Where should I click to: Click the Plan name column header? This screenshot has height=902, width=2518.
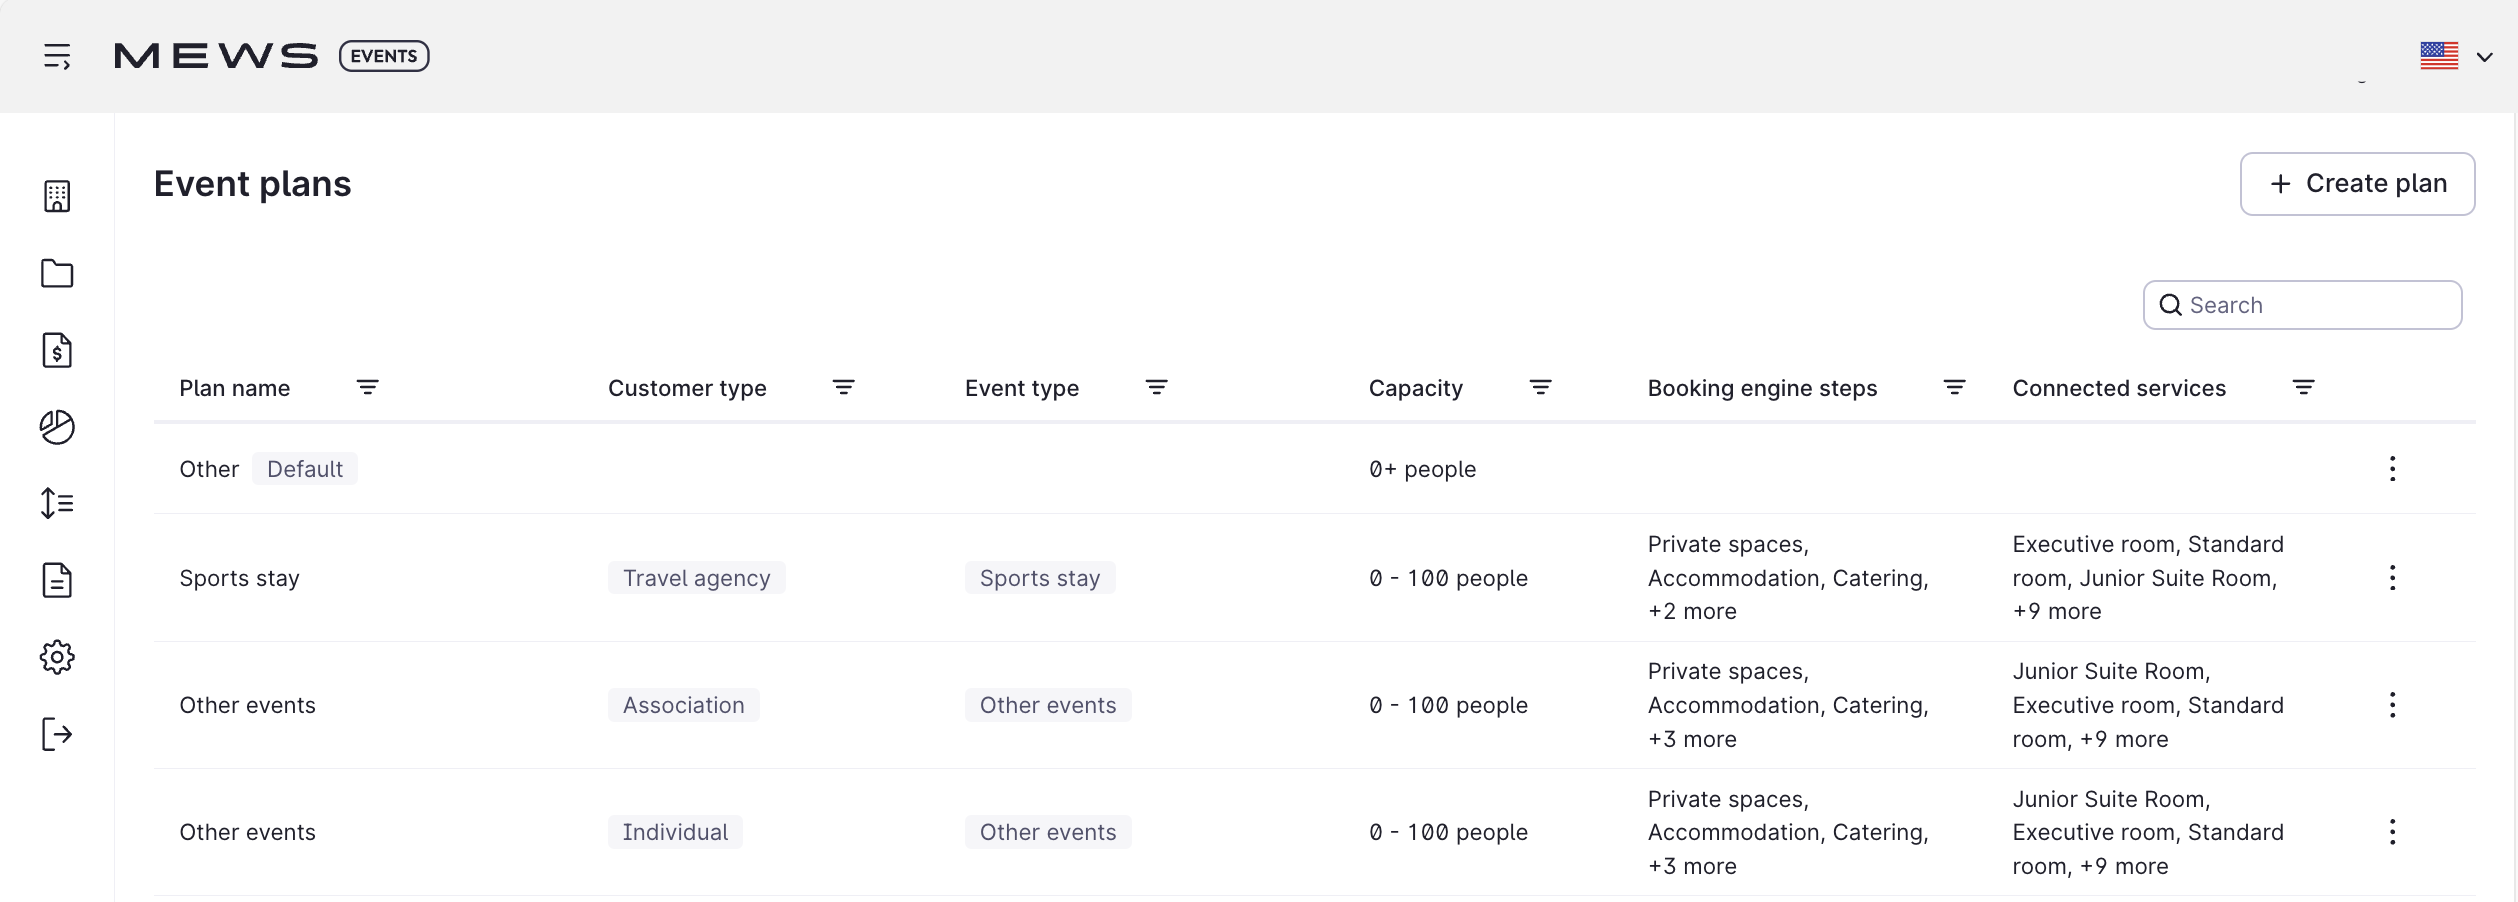(235, 388)
